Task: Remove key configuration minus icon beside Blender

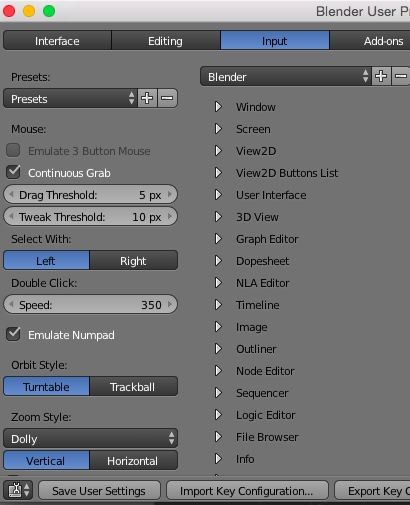Action: coord(401,76)
